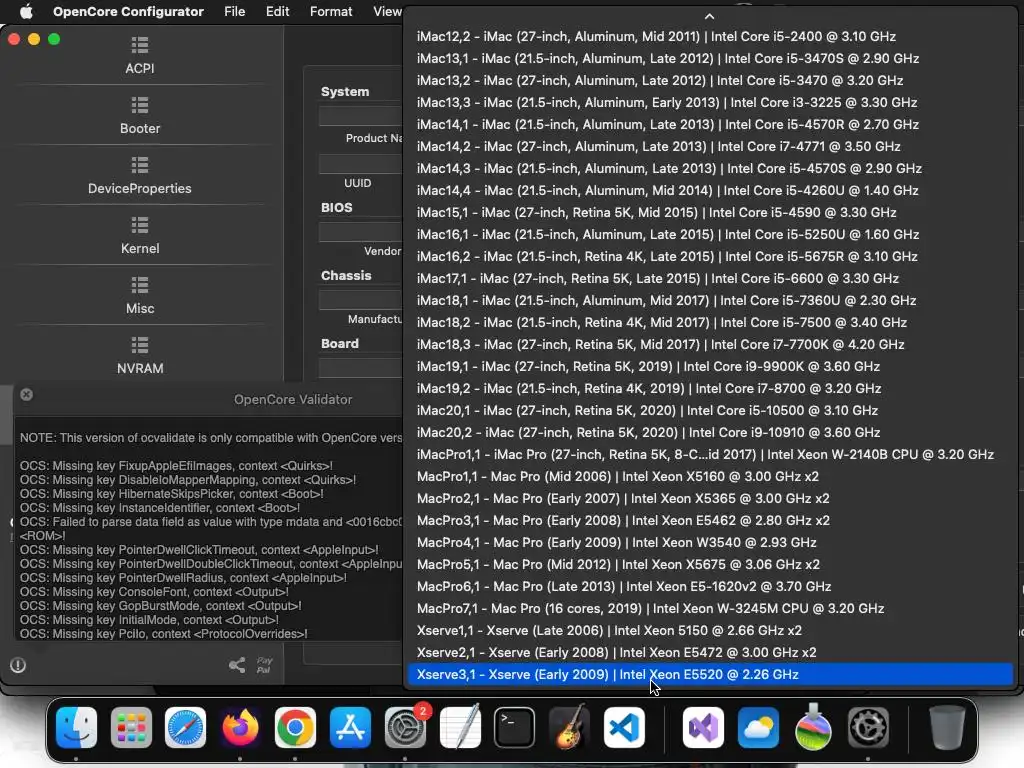
Task: Select the NVRAM sidebar section
Action: 140,356
